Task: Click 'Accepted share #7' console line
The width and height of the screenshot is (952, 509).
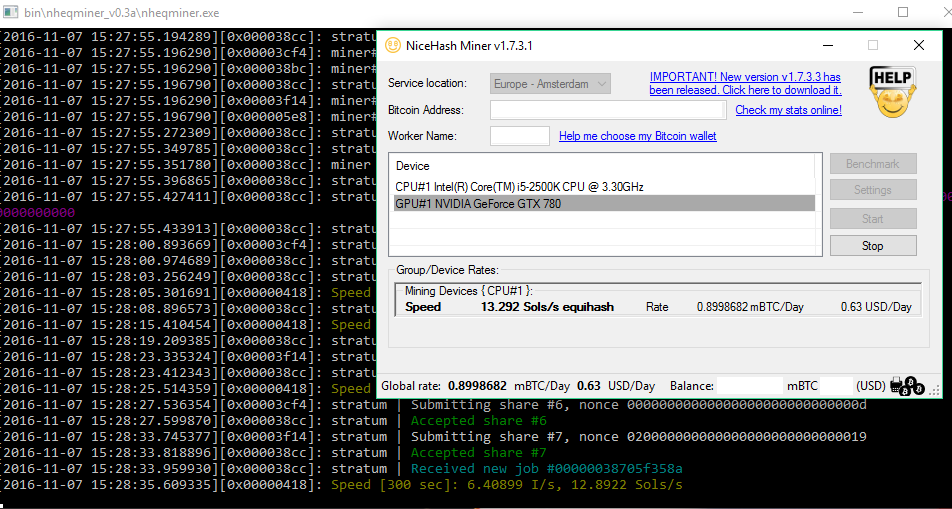Action: 478,453
